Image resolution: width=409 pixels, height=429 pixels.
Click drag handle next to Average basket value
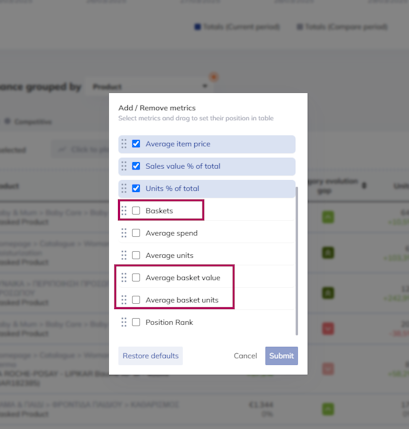(124, 278)
